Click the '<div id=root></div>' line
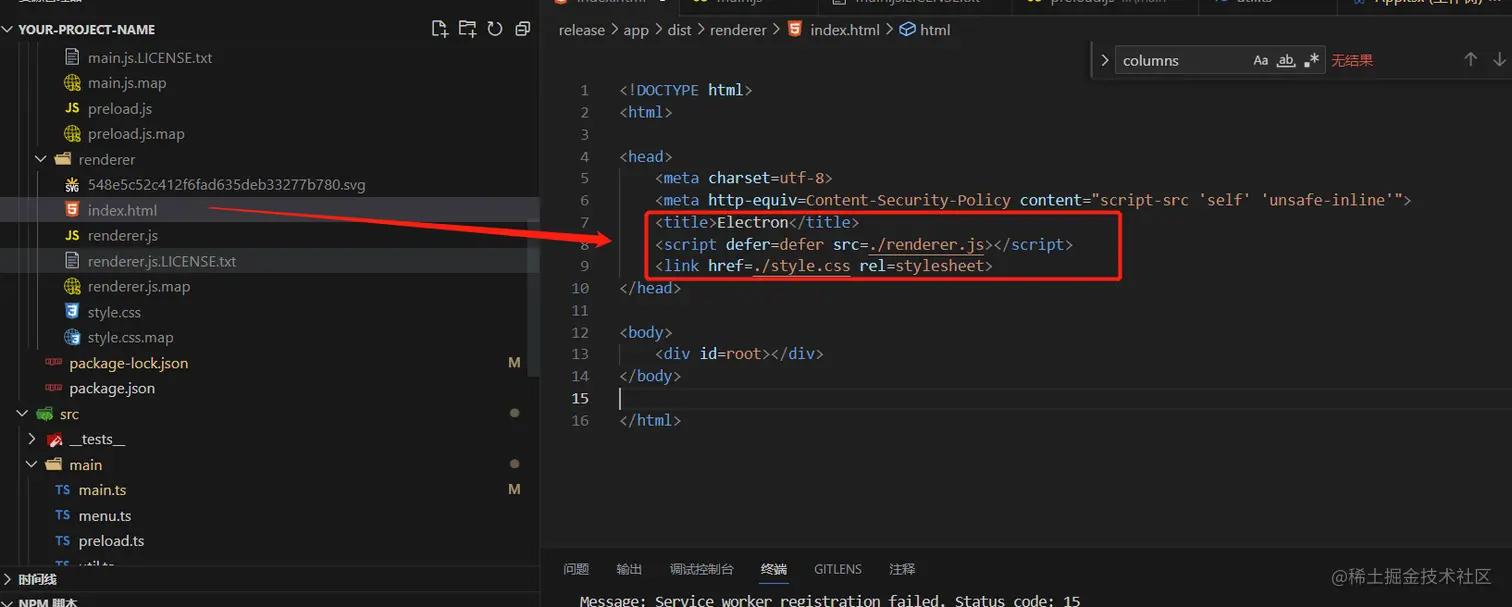Image resolution: width=1512 pixels, height=607 pixels. (x=739, y=354)
